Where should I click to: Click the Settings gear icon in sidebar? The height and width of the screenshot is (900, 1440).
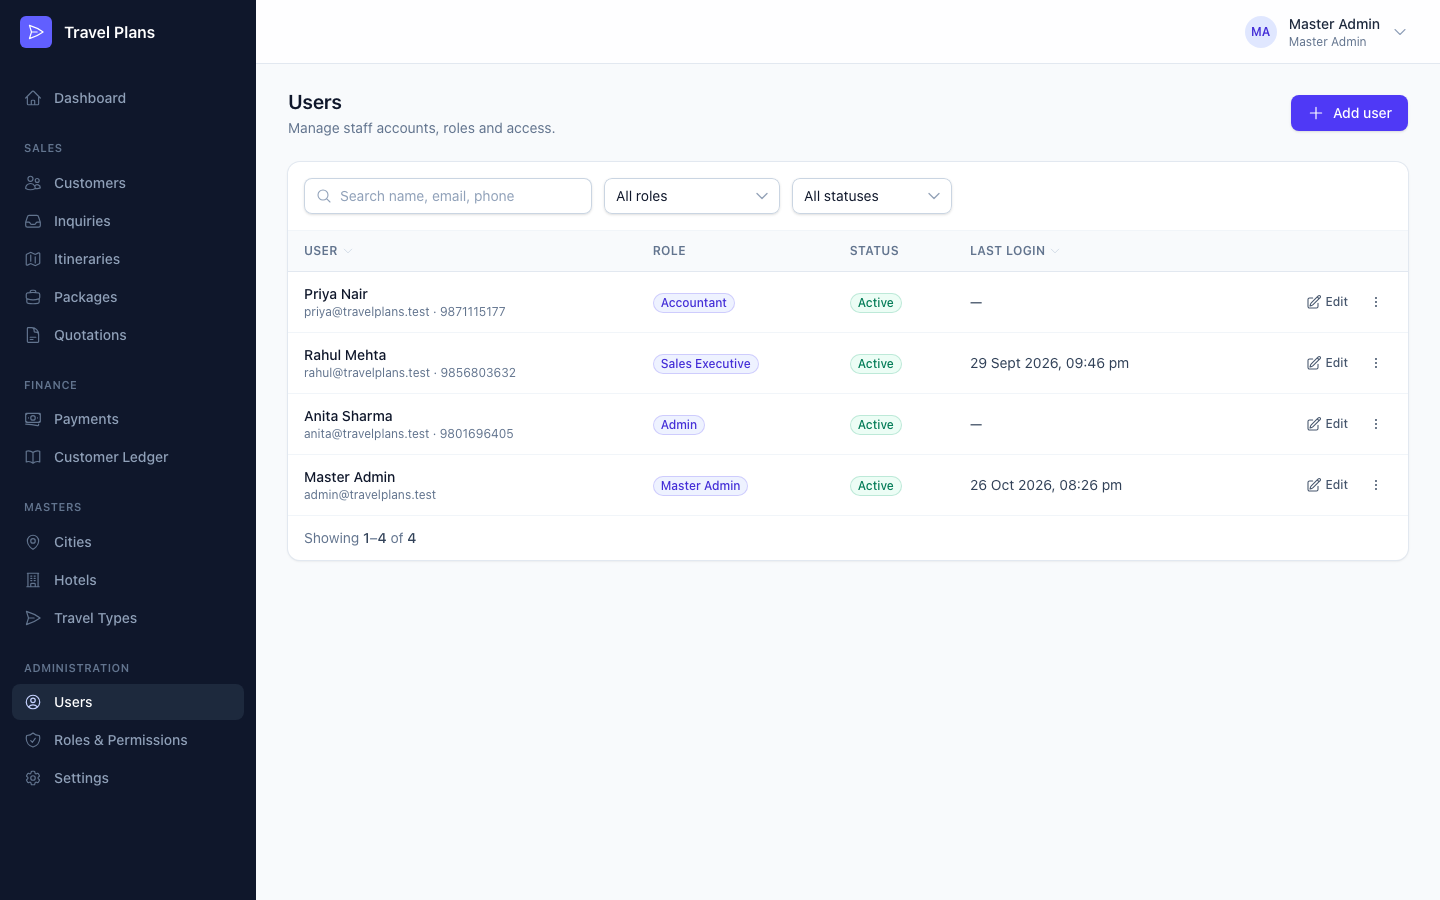click(33, 778)
